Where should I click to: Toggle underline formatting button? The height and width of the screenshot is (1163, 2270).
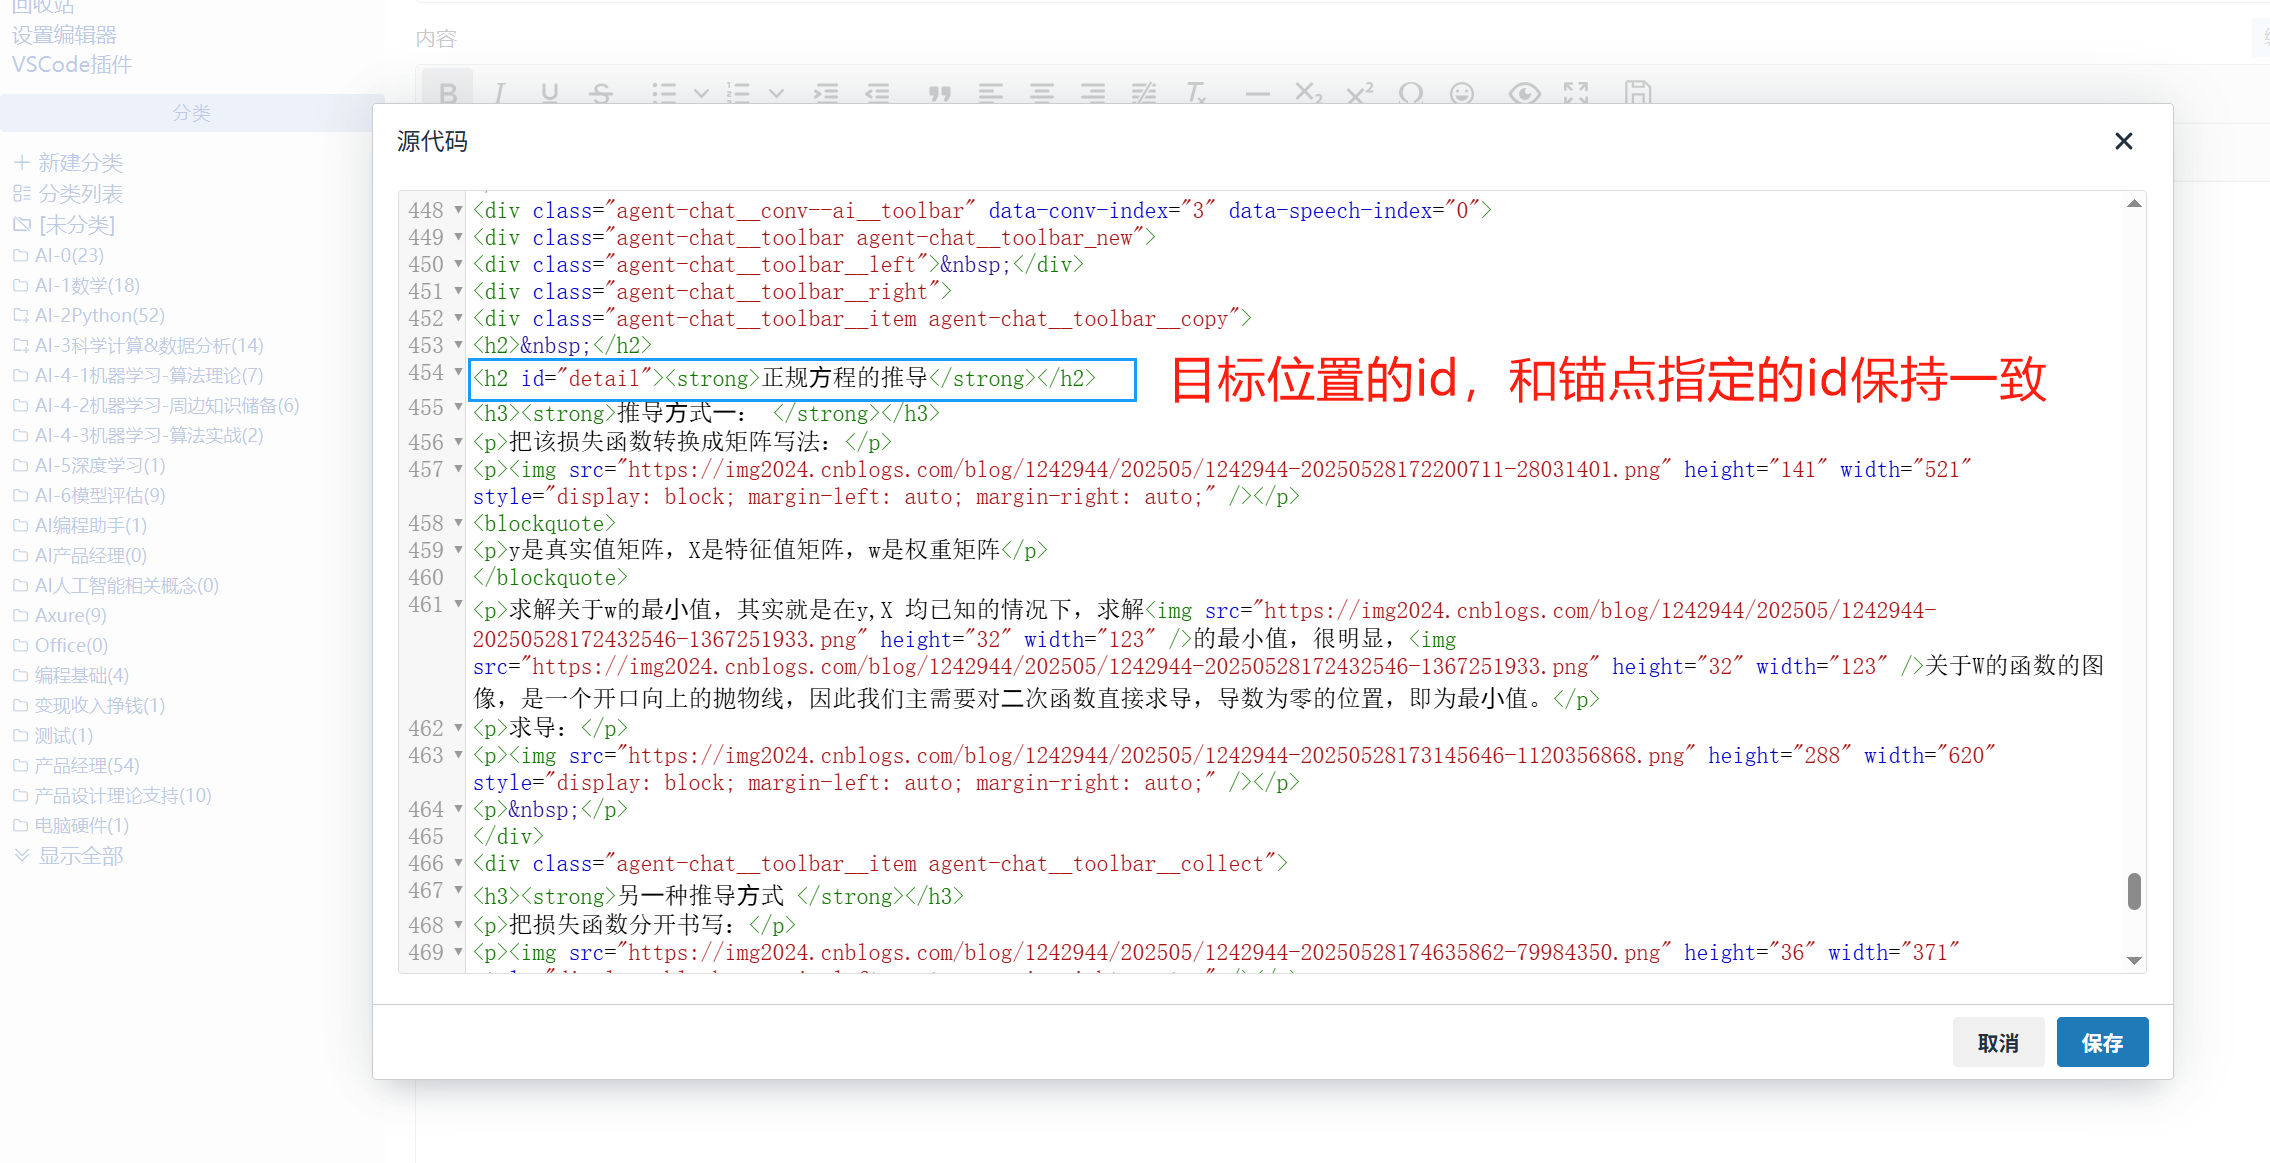point(549,93)
